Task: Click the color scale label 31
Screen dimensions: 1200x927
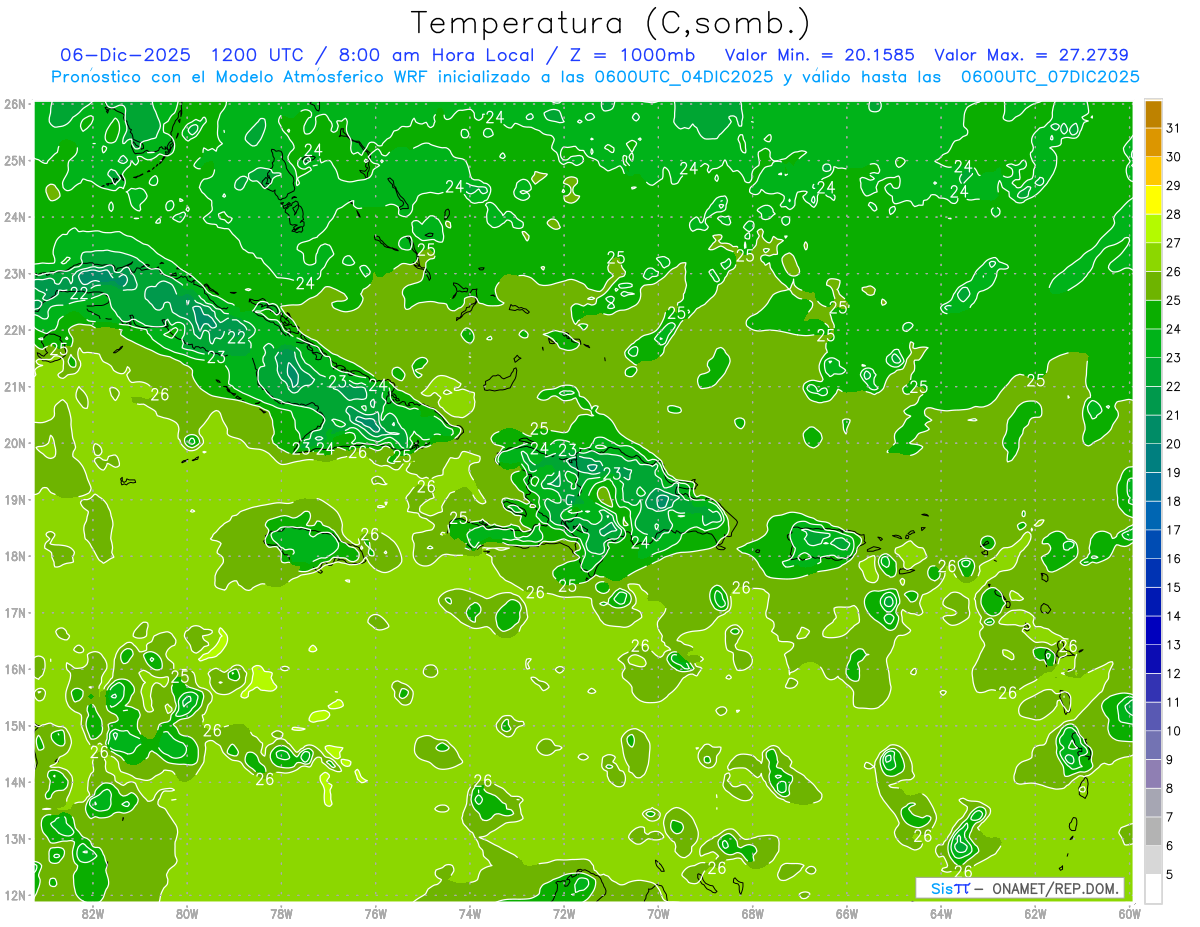Action: (x=1174, y=128)
